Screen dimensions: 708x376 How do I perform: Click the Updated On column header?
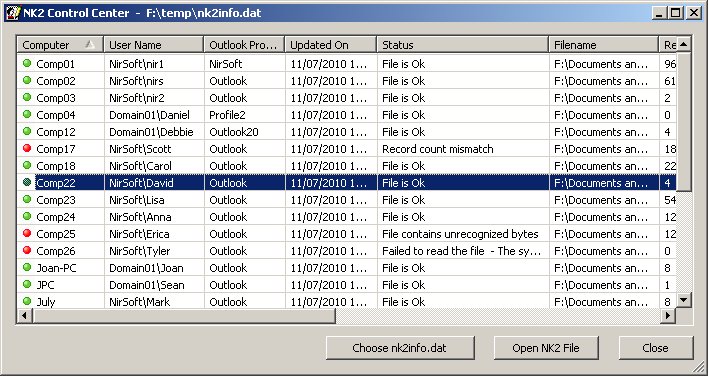coord(331,45)
